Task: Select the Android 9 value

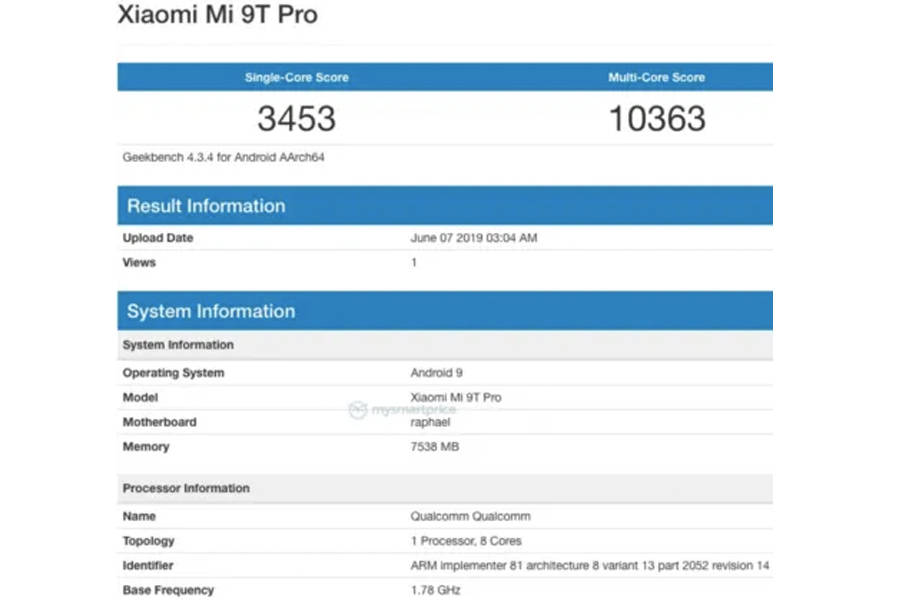Action: tap(437, 372)
